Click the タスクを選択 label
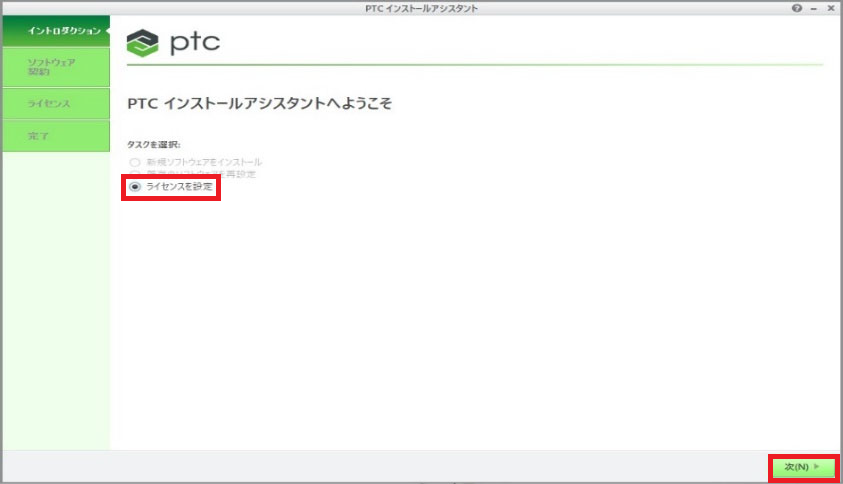Viewport: 843px width, 484px height. [x=153, y=144]
